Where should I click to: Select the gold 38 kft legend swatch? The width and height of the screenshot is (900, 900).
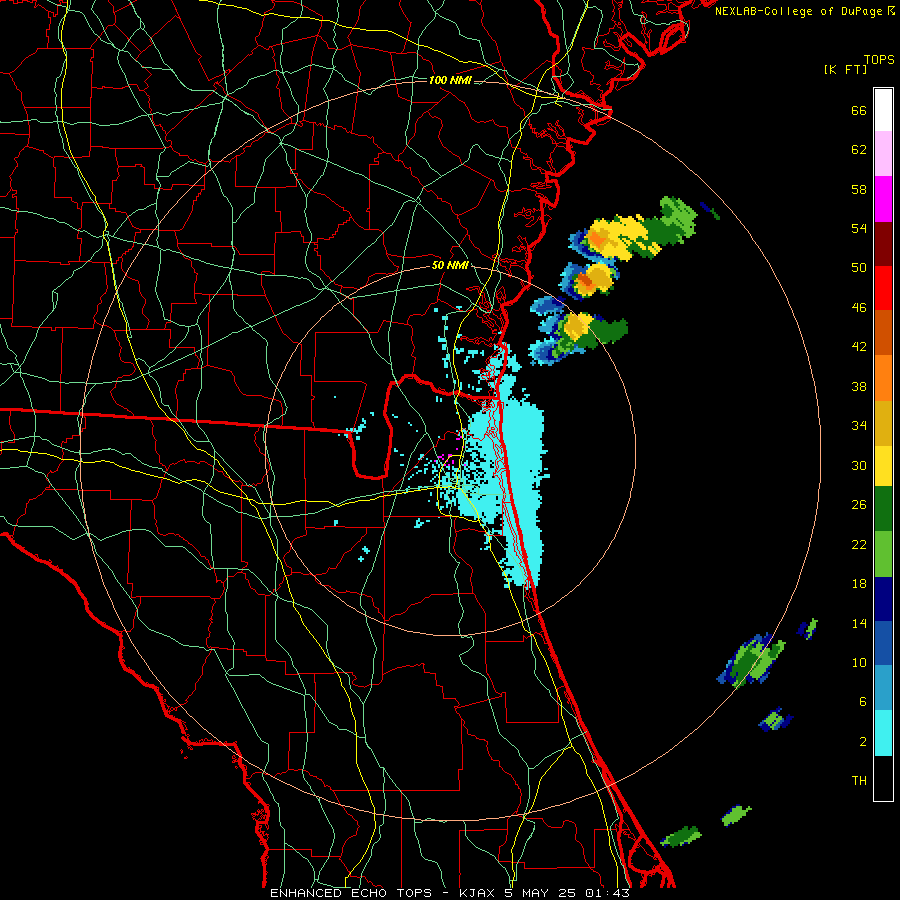pos(883,423)
